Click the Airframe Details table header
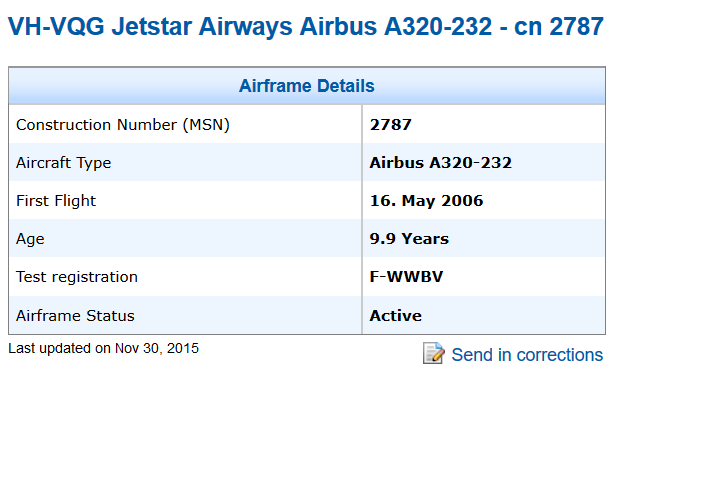Image resolution: width=714 pixels, height=478 pixels. [x=306, y=86]
